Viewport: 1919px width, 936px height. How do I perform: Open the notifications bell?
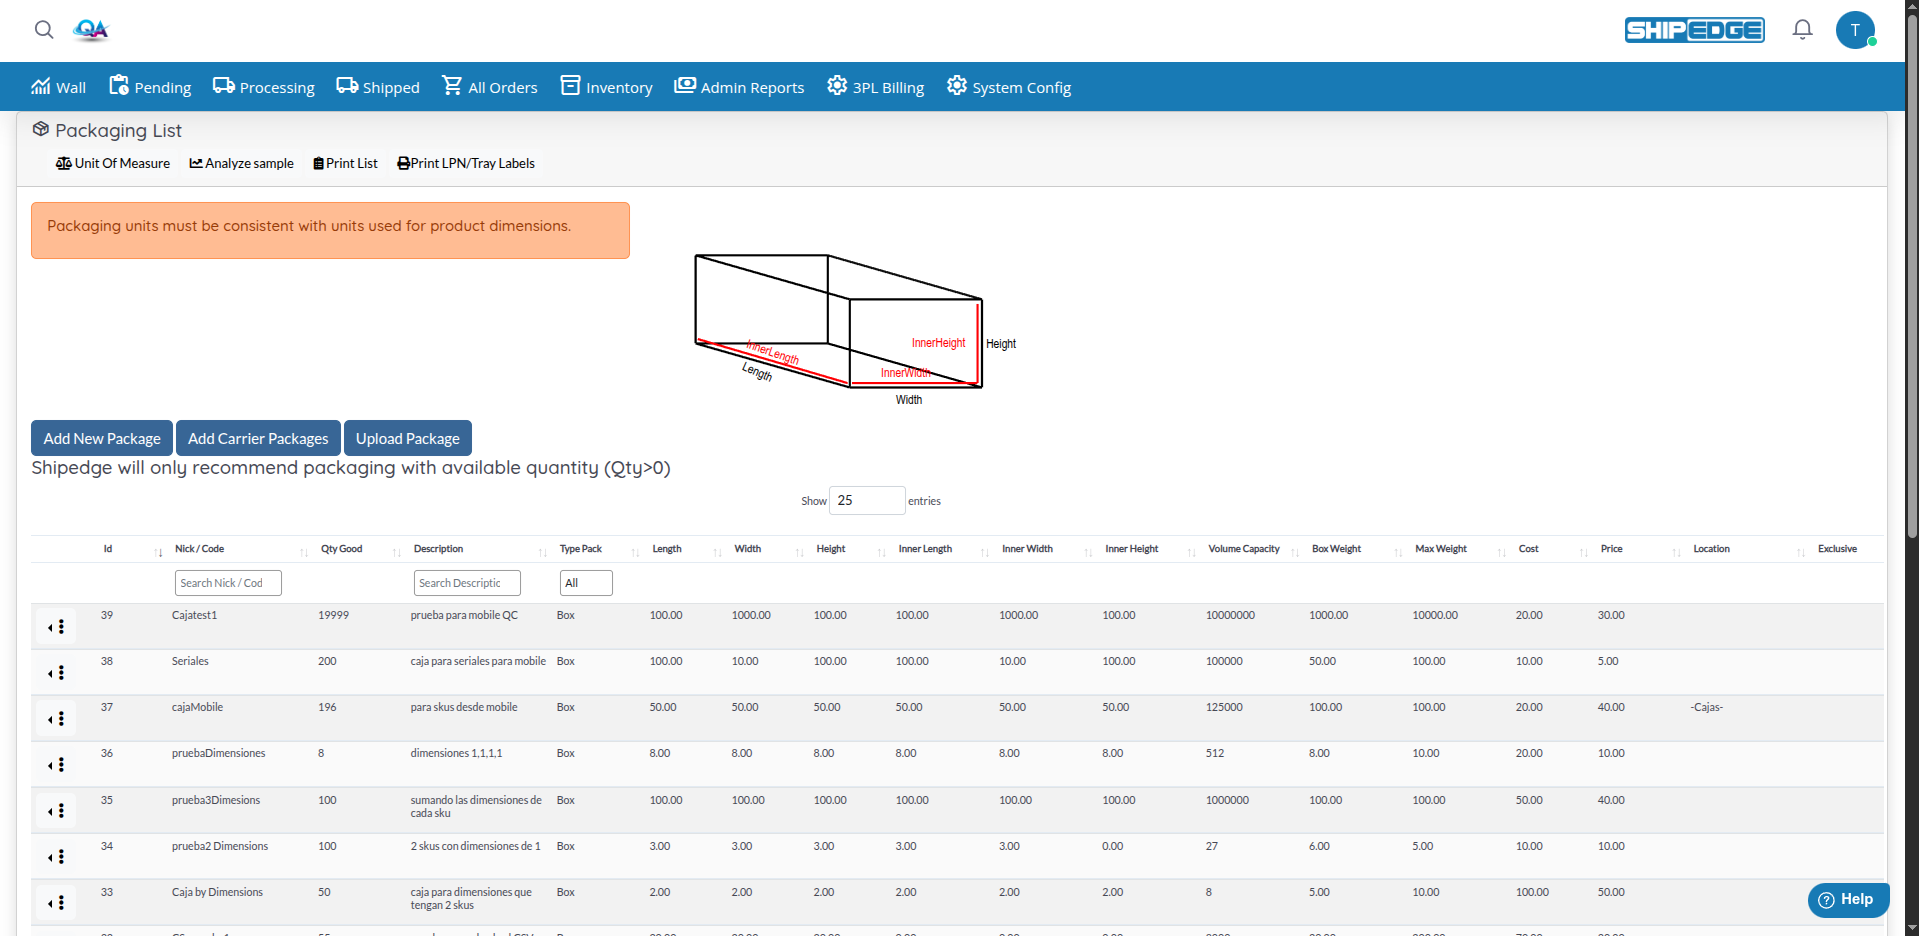coord(1802,30)
